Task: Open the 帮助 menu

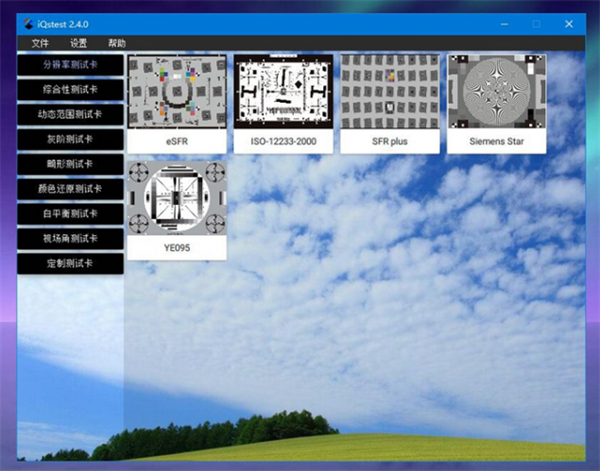Action: [x=117, y=43]
